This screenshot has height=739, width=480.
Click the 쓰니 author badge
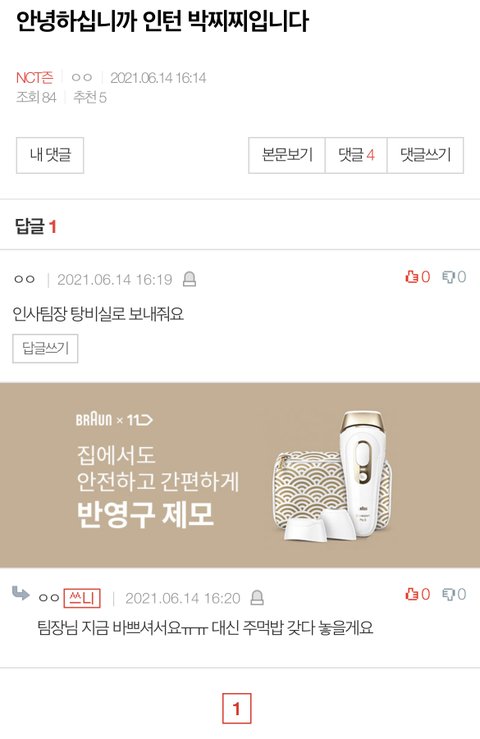click(x=82, y=598)
